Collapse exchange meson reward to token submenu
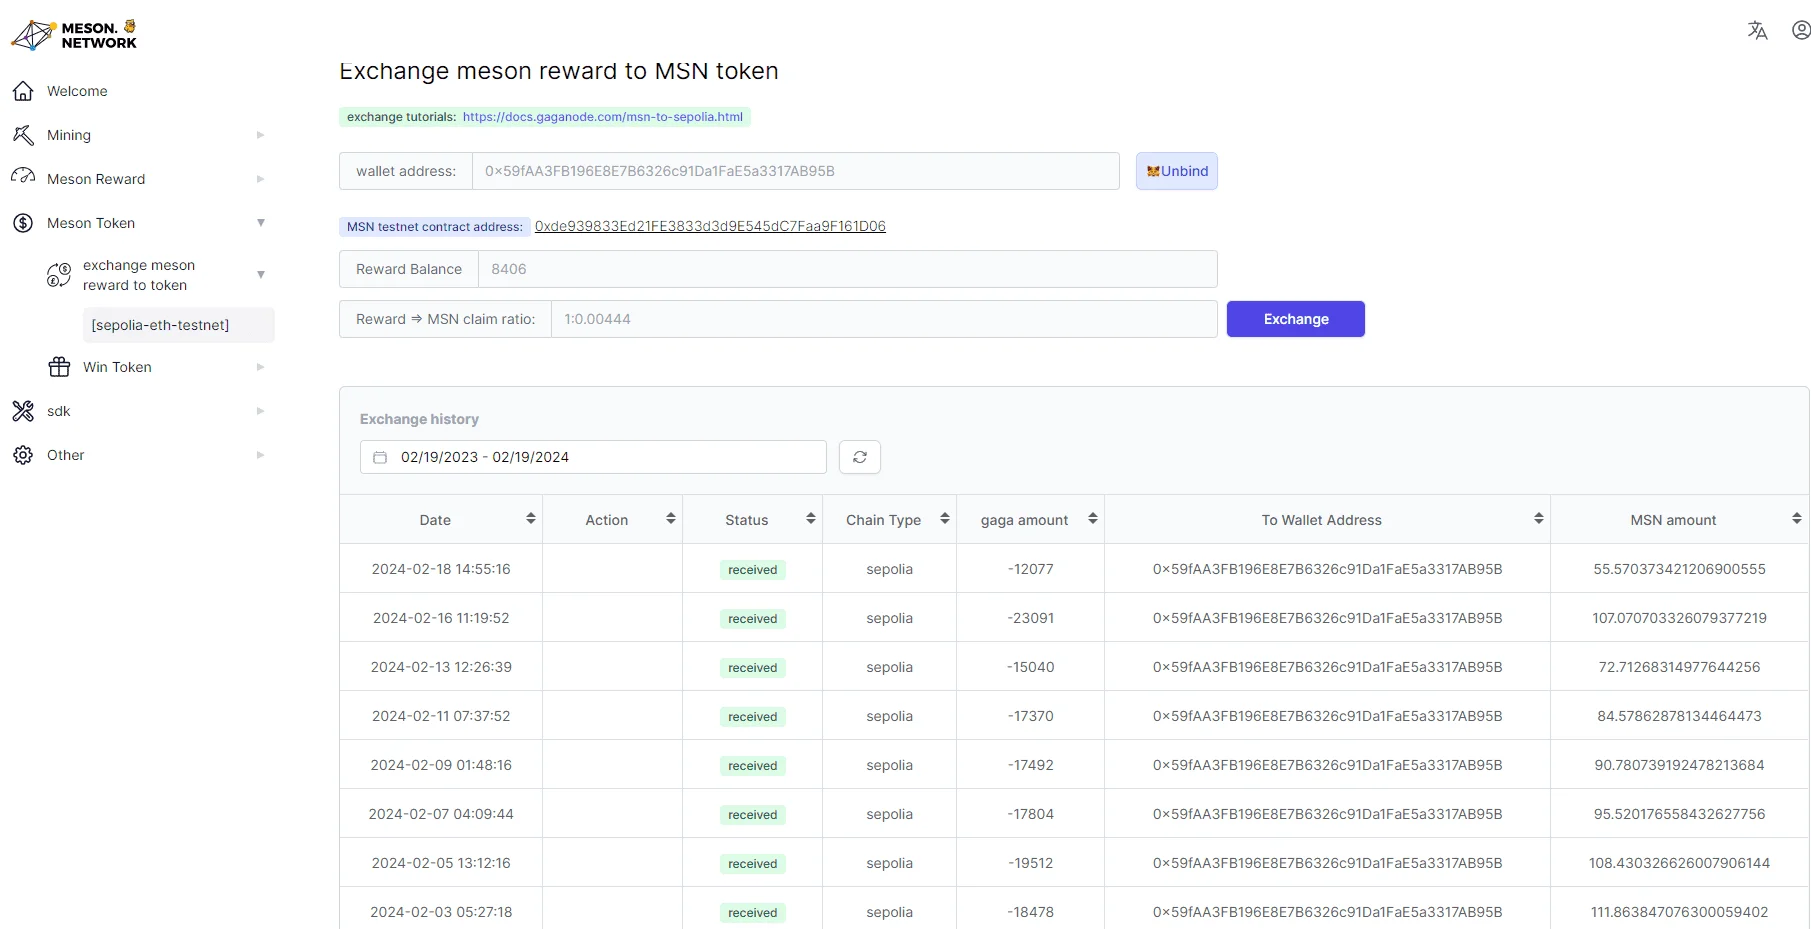Screen dimensions: 1811x929 260,275
